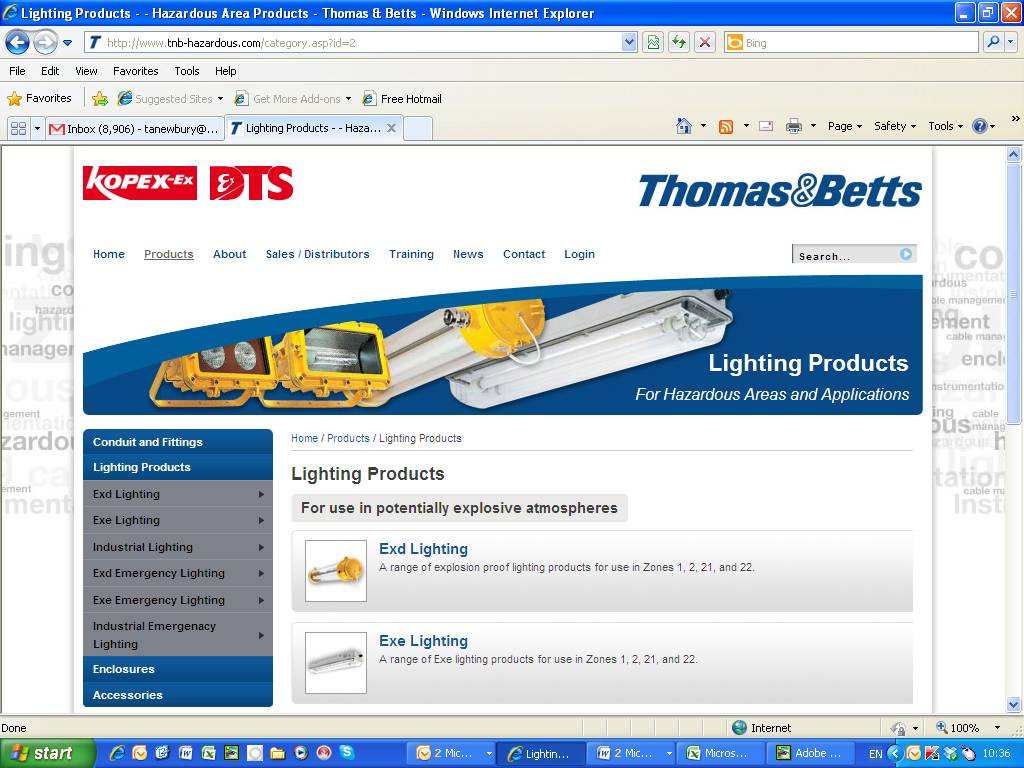Click the website search go icon
Viewport: 1024px width, 768px height.
tap(906, 254)
